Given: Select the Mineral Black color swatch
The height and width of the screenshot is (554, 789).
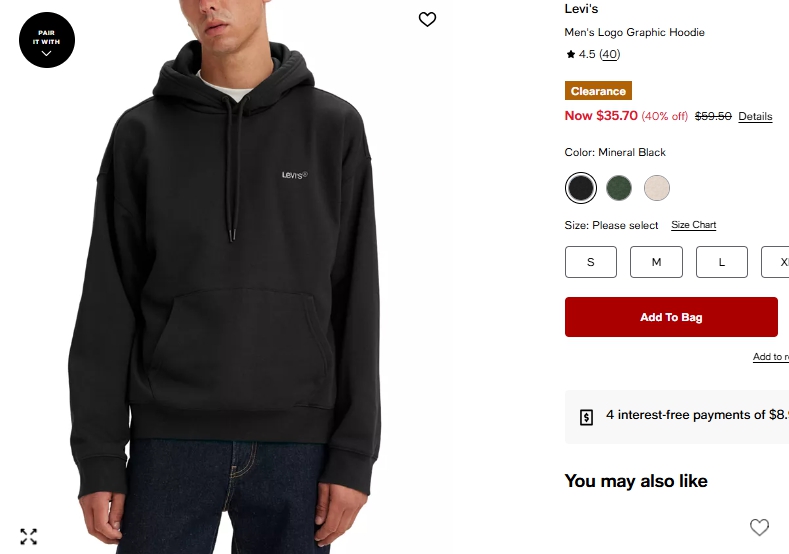Looking at the screenshot, I should click(581, 188).
